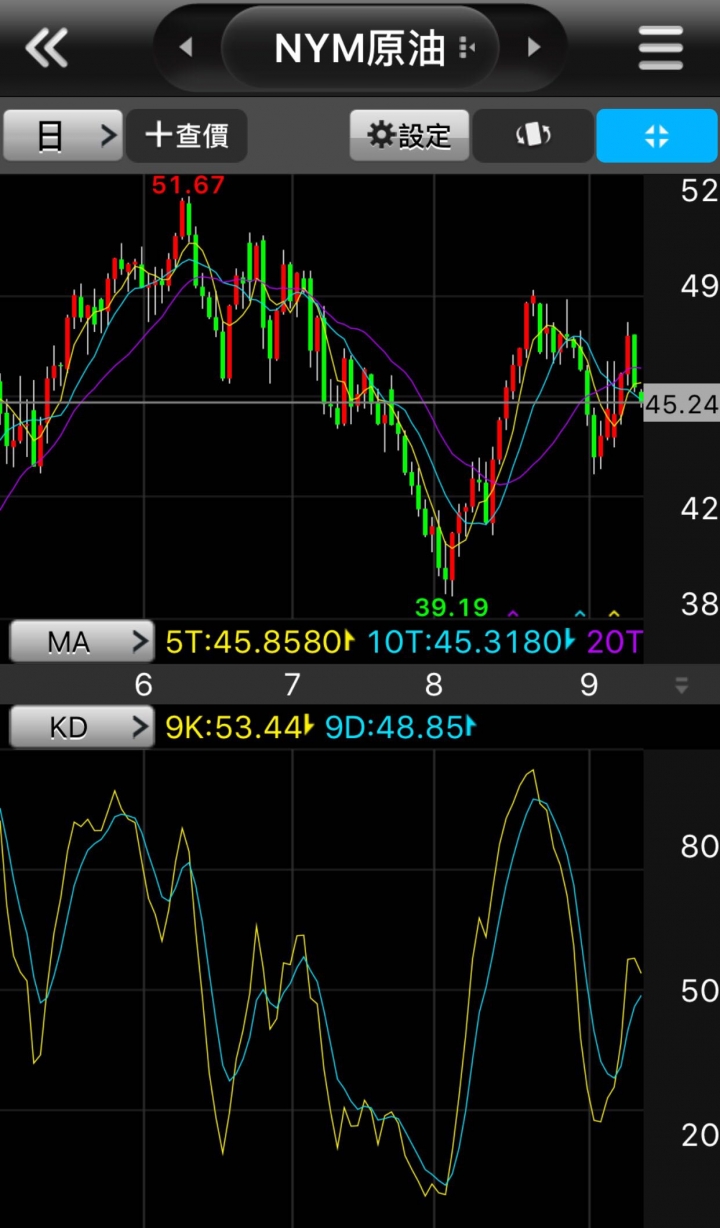Tap the 38 price axis label
Image resolution: width=720 pixels, height=1228 pixels.
pyautogui.click(x=699, y=603)
